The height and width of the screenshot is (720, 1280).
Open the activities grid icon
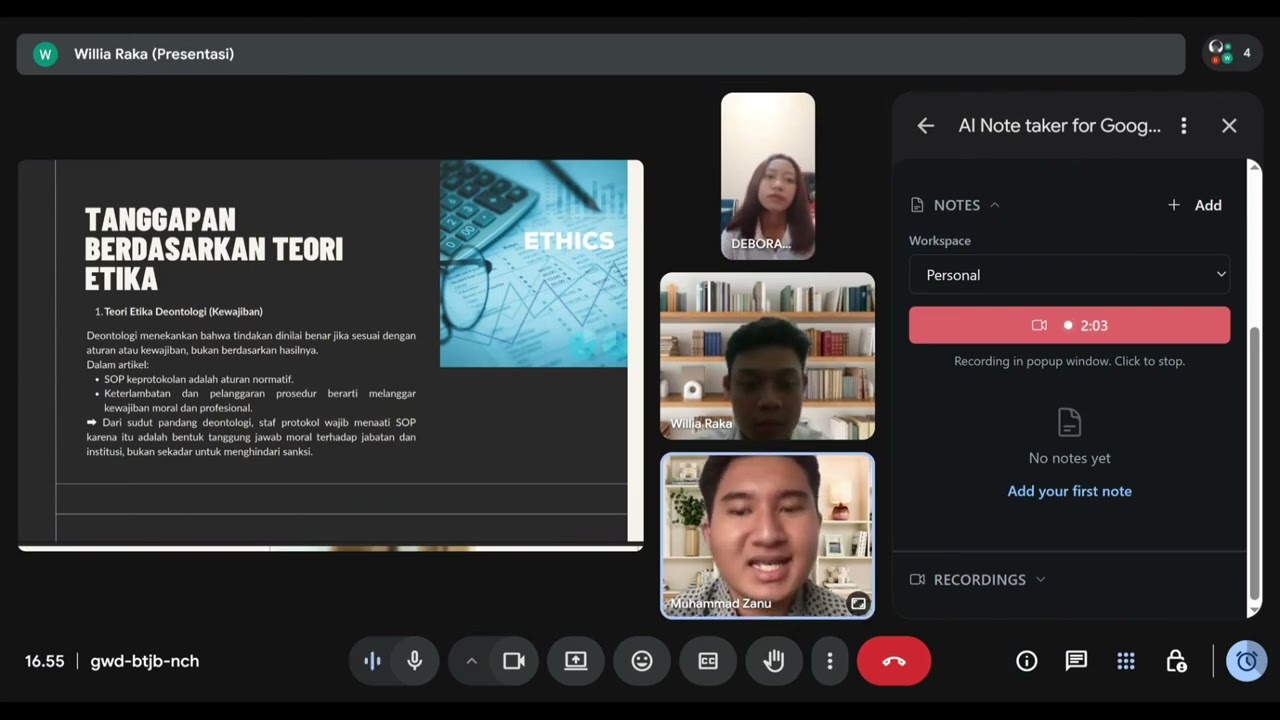coord(1126,661)
